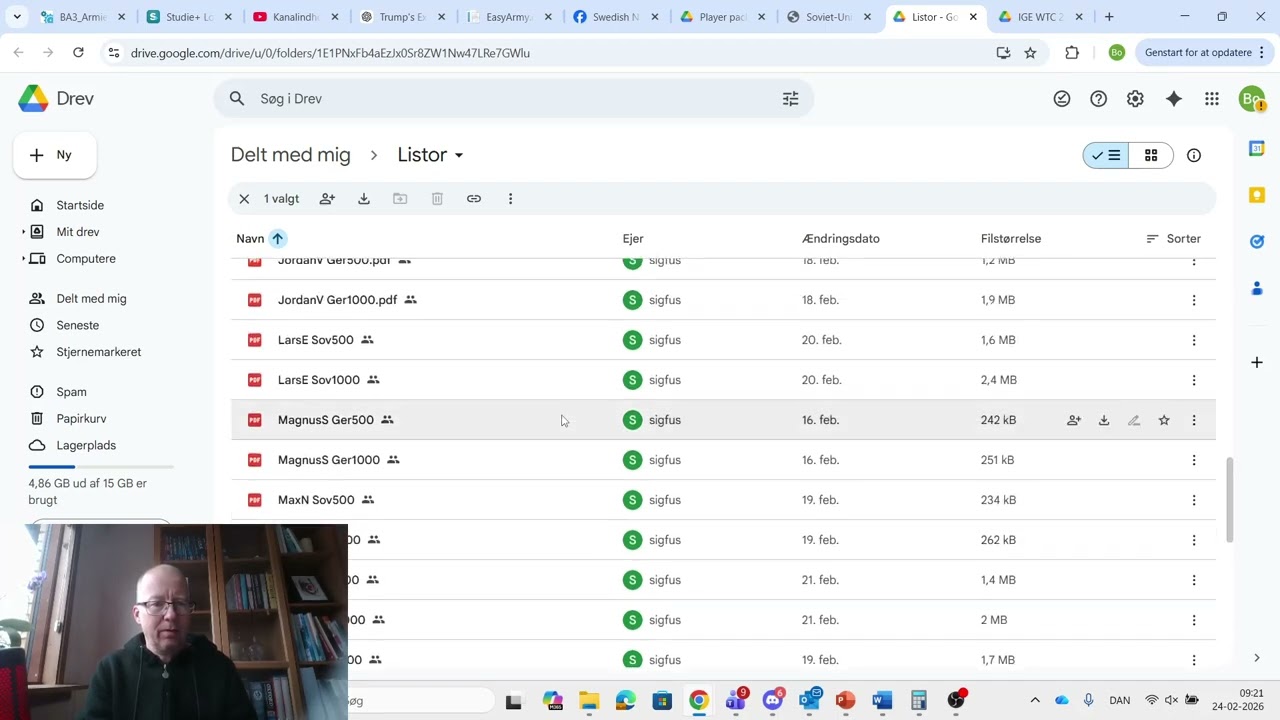
Task: Download MagnusS Ger500 via row icon
Action: click(x=1104, y=420)
